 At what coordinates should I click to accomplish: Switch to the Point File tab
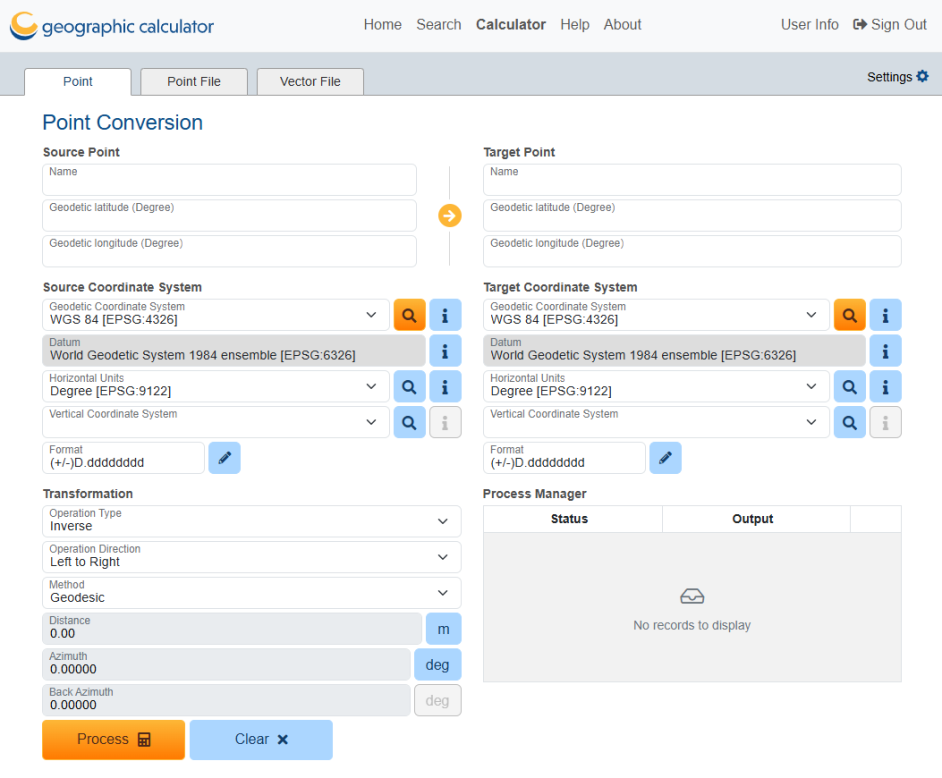pyautogui.click(x=194, y=82)
